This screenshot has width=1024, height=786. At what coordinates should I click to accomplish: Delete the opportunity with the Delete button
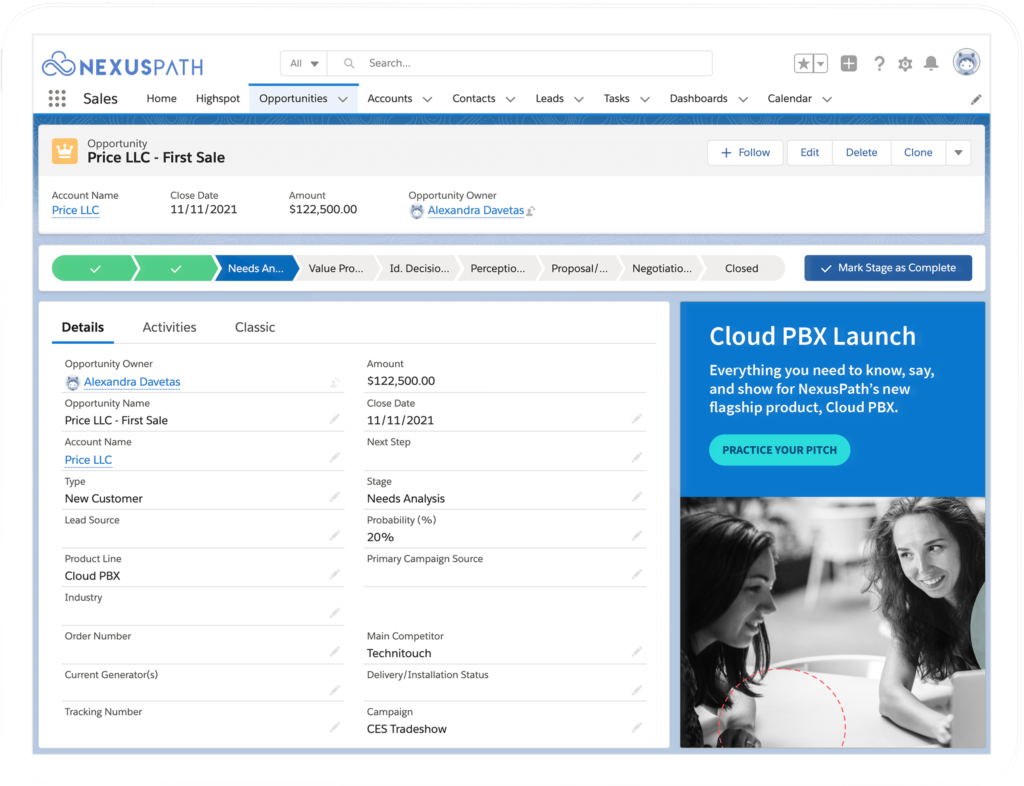[861, 153]
